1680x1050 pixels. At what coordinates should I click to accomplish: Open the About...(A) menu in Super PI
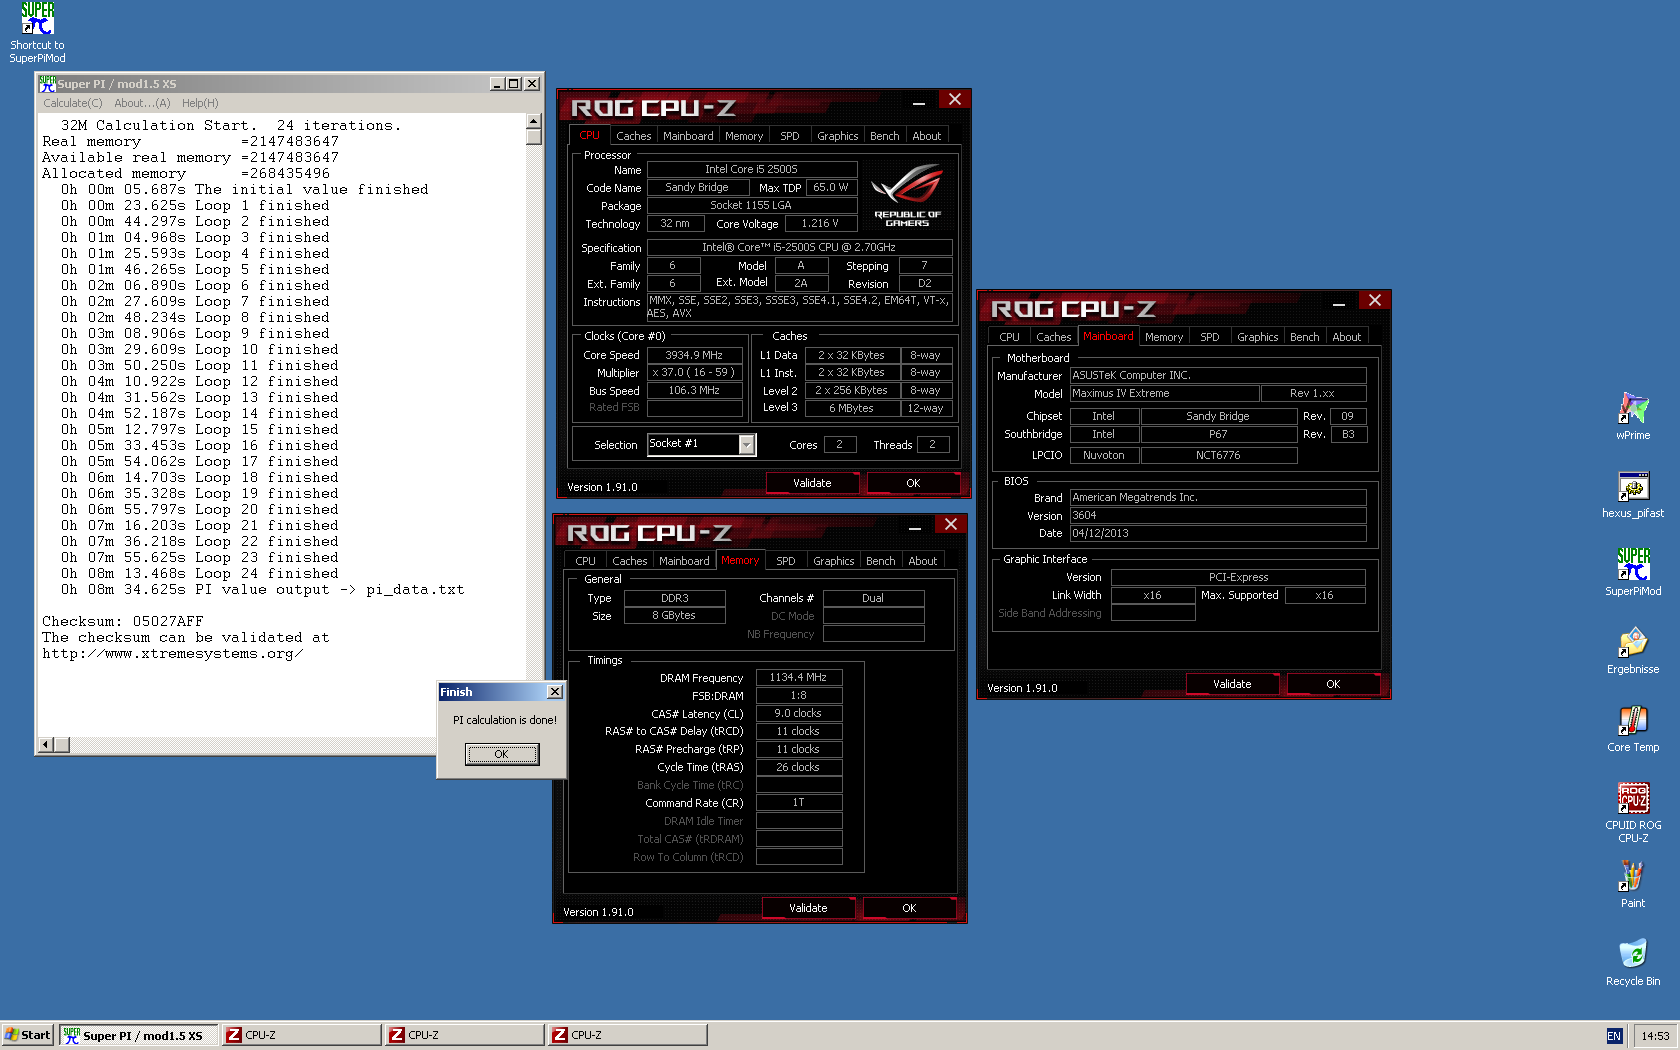coord(142,103)
